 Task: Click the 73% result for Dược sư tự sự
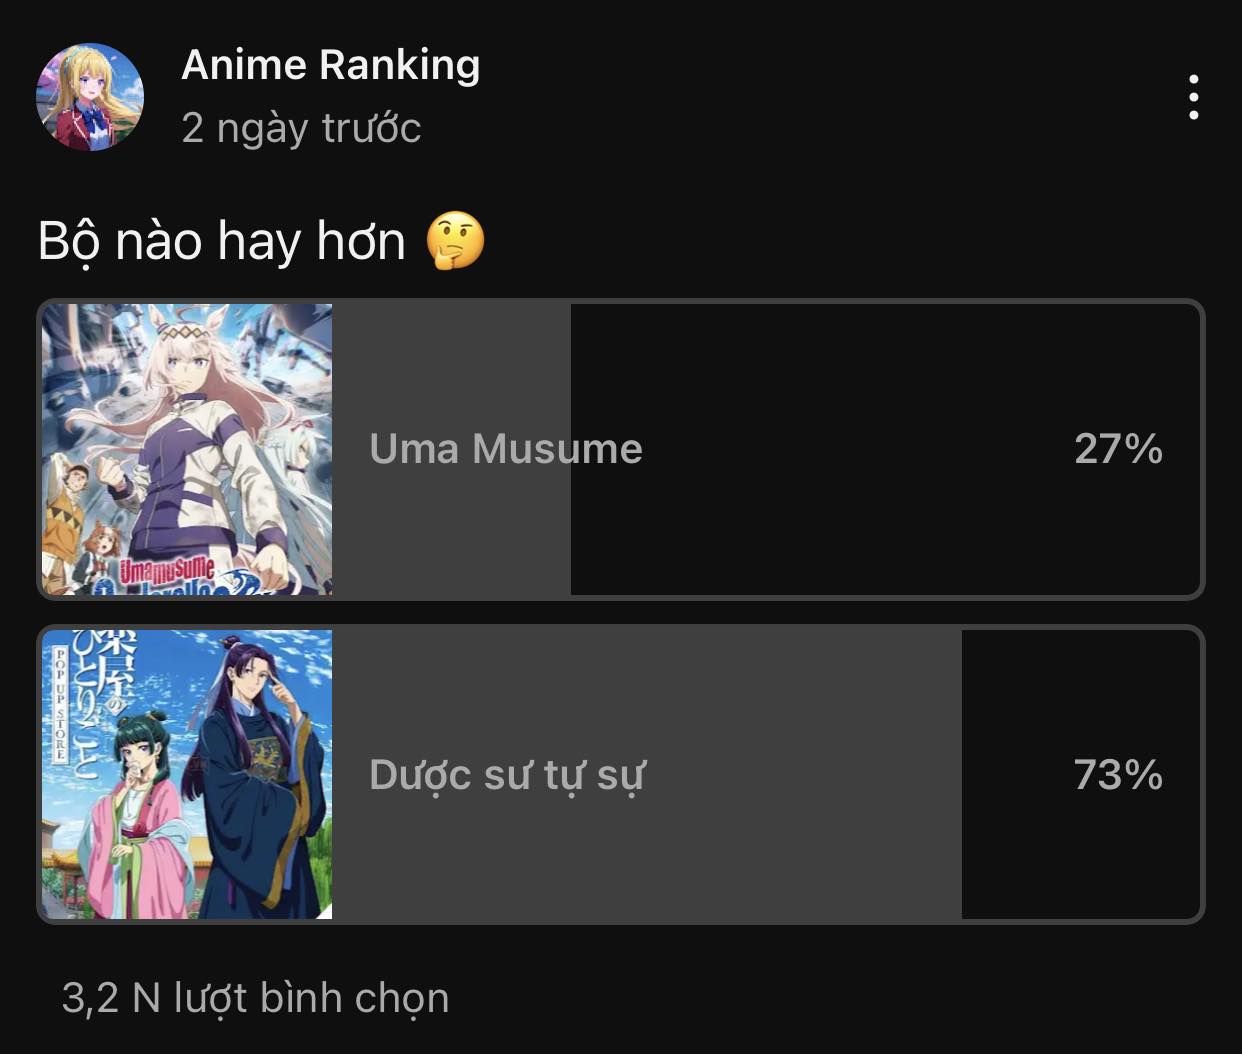pos(1118,775)
